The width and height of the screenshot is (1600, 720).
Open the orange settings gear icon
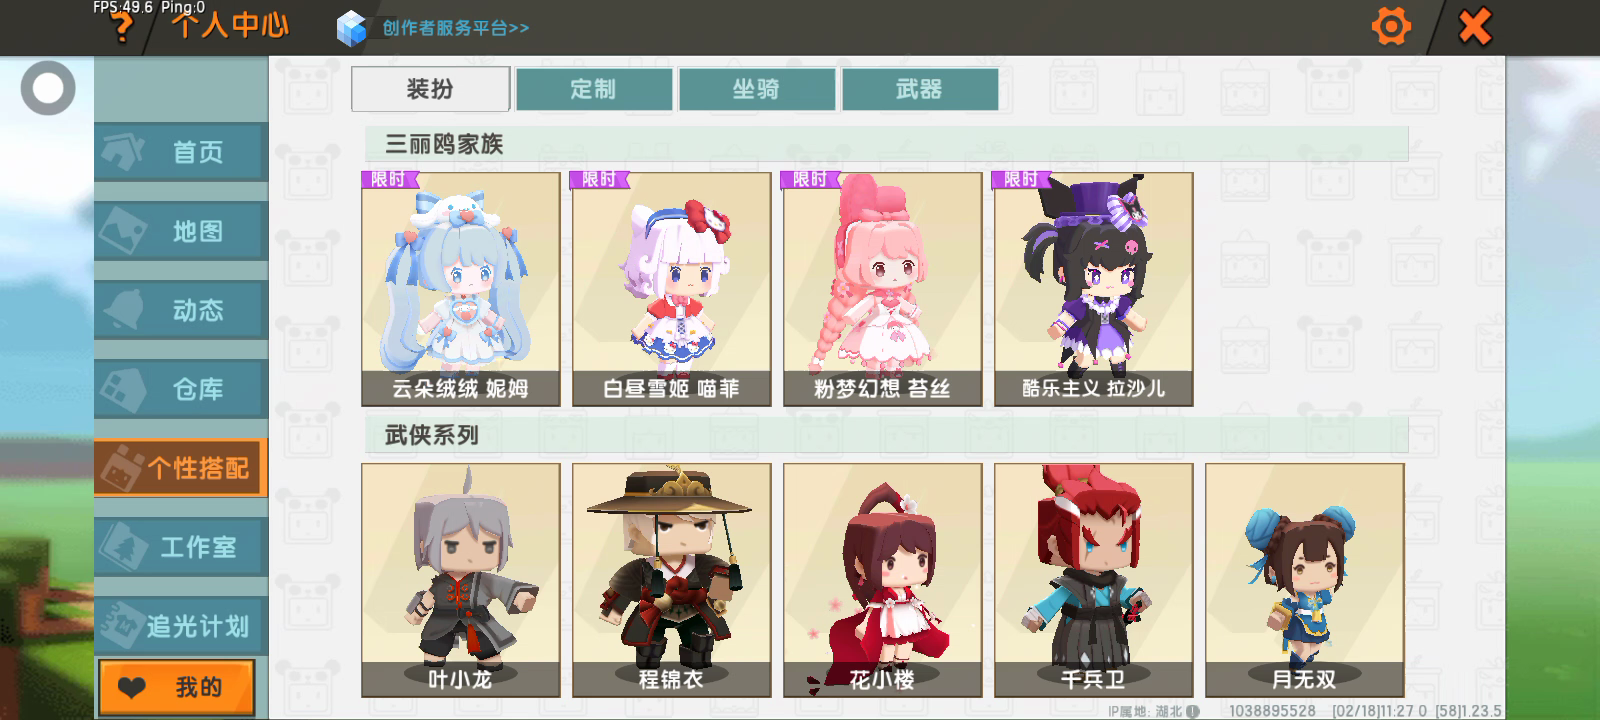(1390, 26)
